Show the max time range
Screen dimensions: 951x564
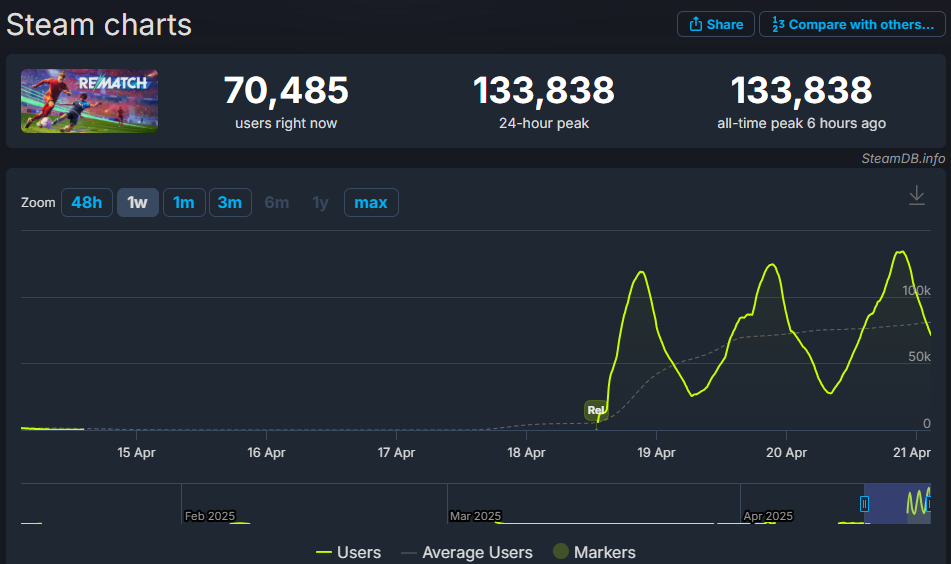(371, 203)
